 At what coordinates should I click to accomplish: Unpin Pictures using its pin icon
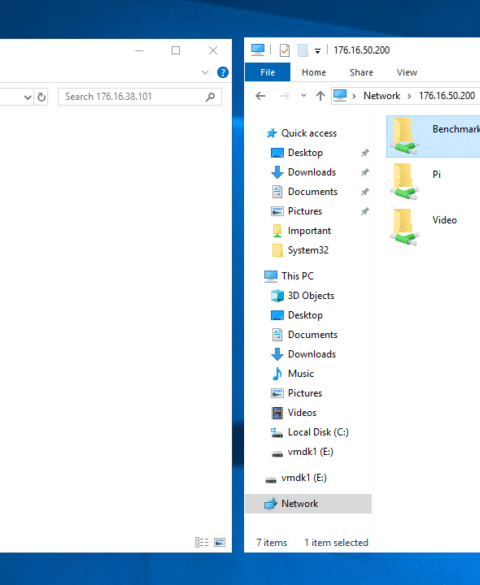click(365, 211)
